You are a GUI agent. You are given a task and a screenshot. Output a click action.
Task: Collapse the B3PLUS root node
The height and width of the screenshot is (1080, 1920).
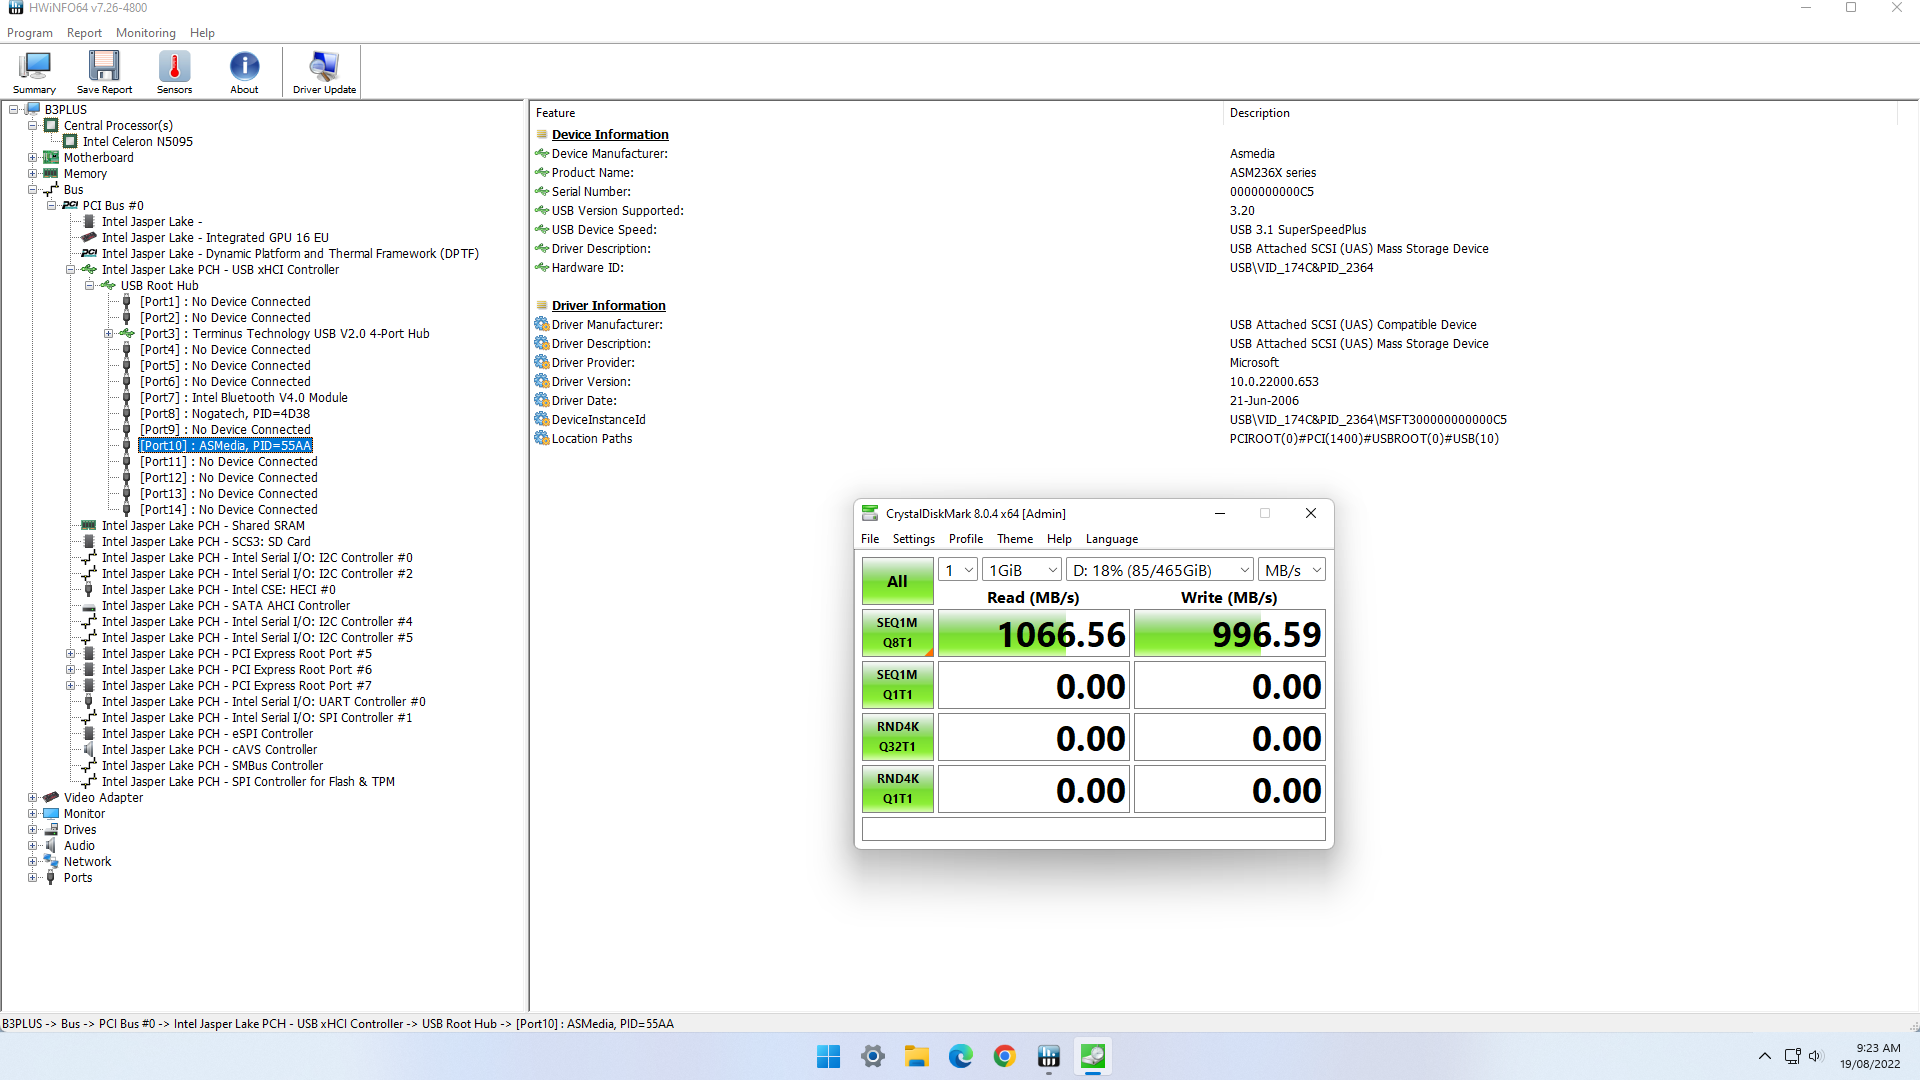pyautogui.click(x=14, y=109)
